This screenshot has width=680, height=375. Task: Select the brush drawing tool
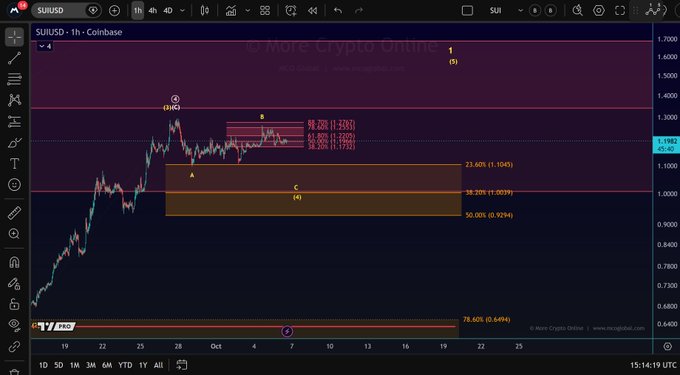coord(14,143)
